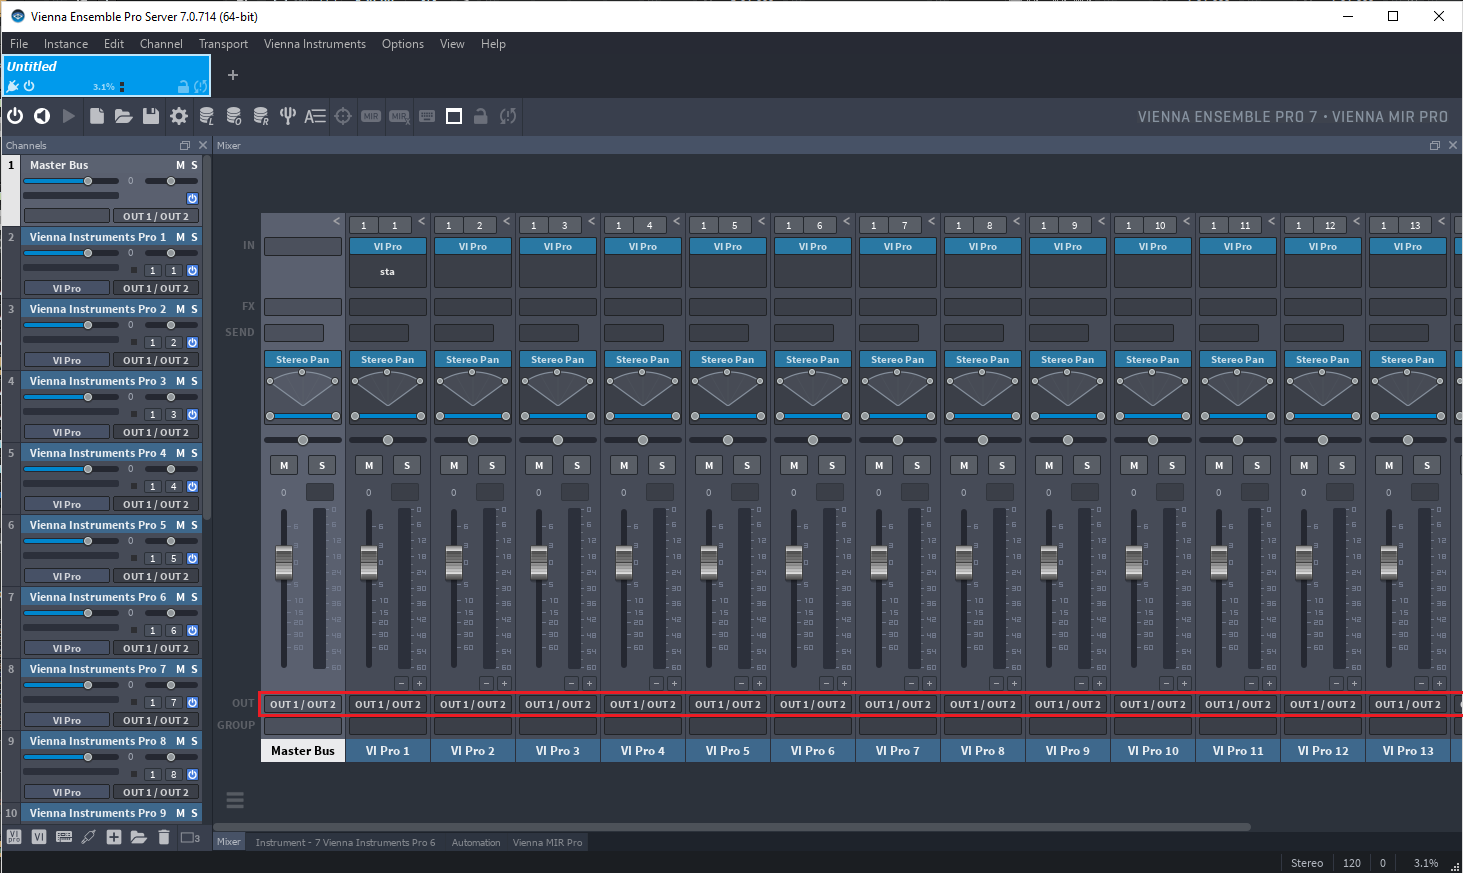Click the white square window icon in toolbar
Screen dimensions: 1463x873
coord(454,116)
